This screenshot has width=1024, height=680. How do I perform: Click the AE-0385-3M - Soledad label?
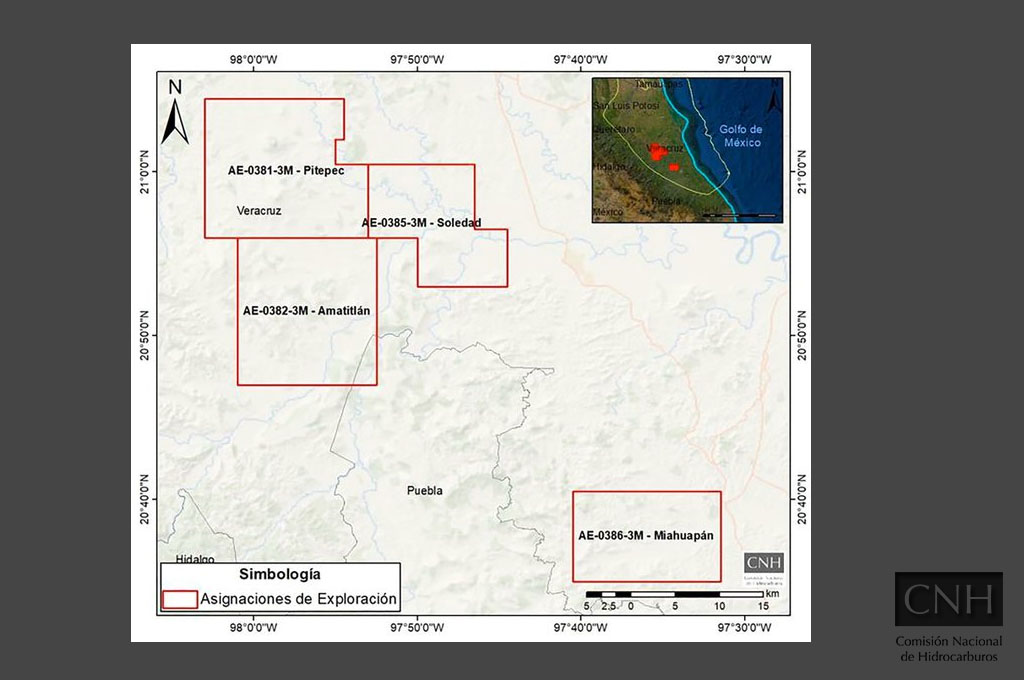(x=421, y=223)
